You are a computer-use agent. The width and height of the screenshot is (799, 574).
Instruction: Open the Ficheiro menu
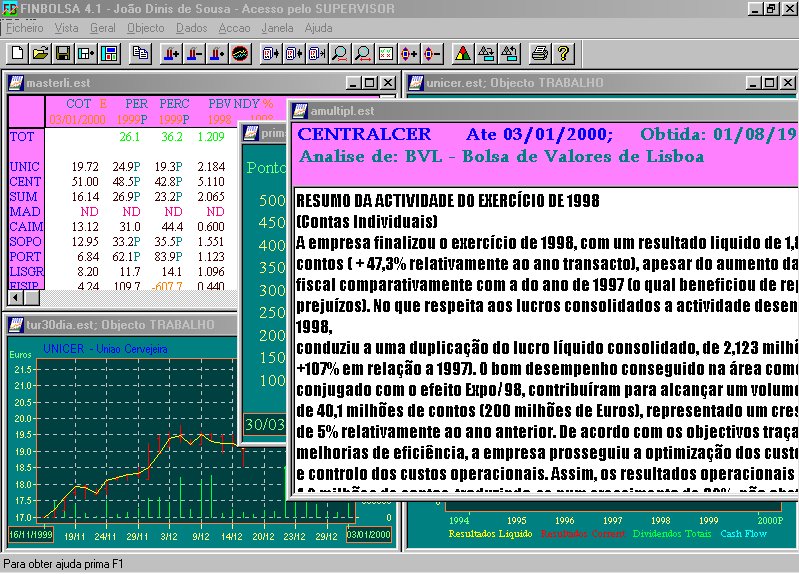click(x=25, y=28)
